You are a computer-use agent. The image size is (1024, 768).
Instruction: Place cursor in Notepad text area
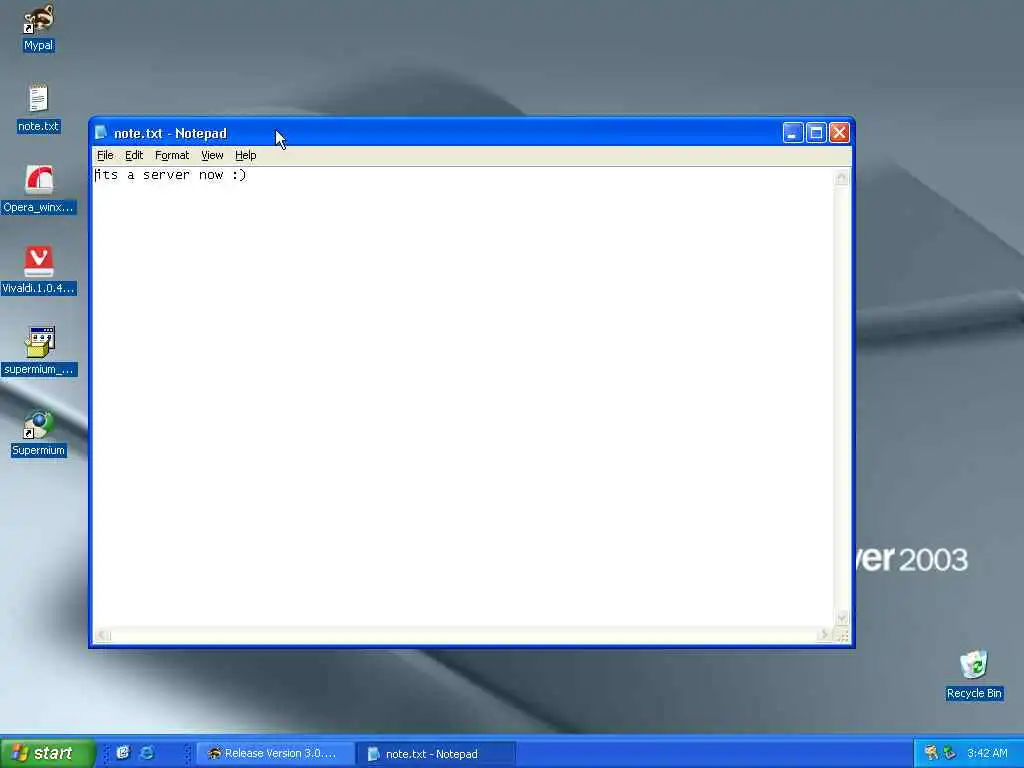pyautogui.click(x=462, y=398)
